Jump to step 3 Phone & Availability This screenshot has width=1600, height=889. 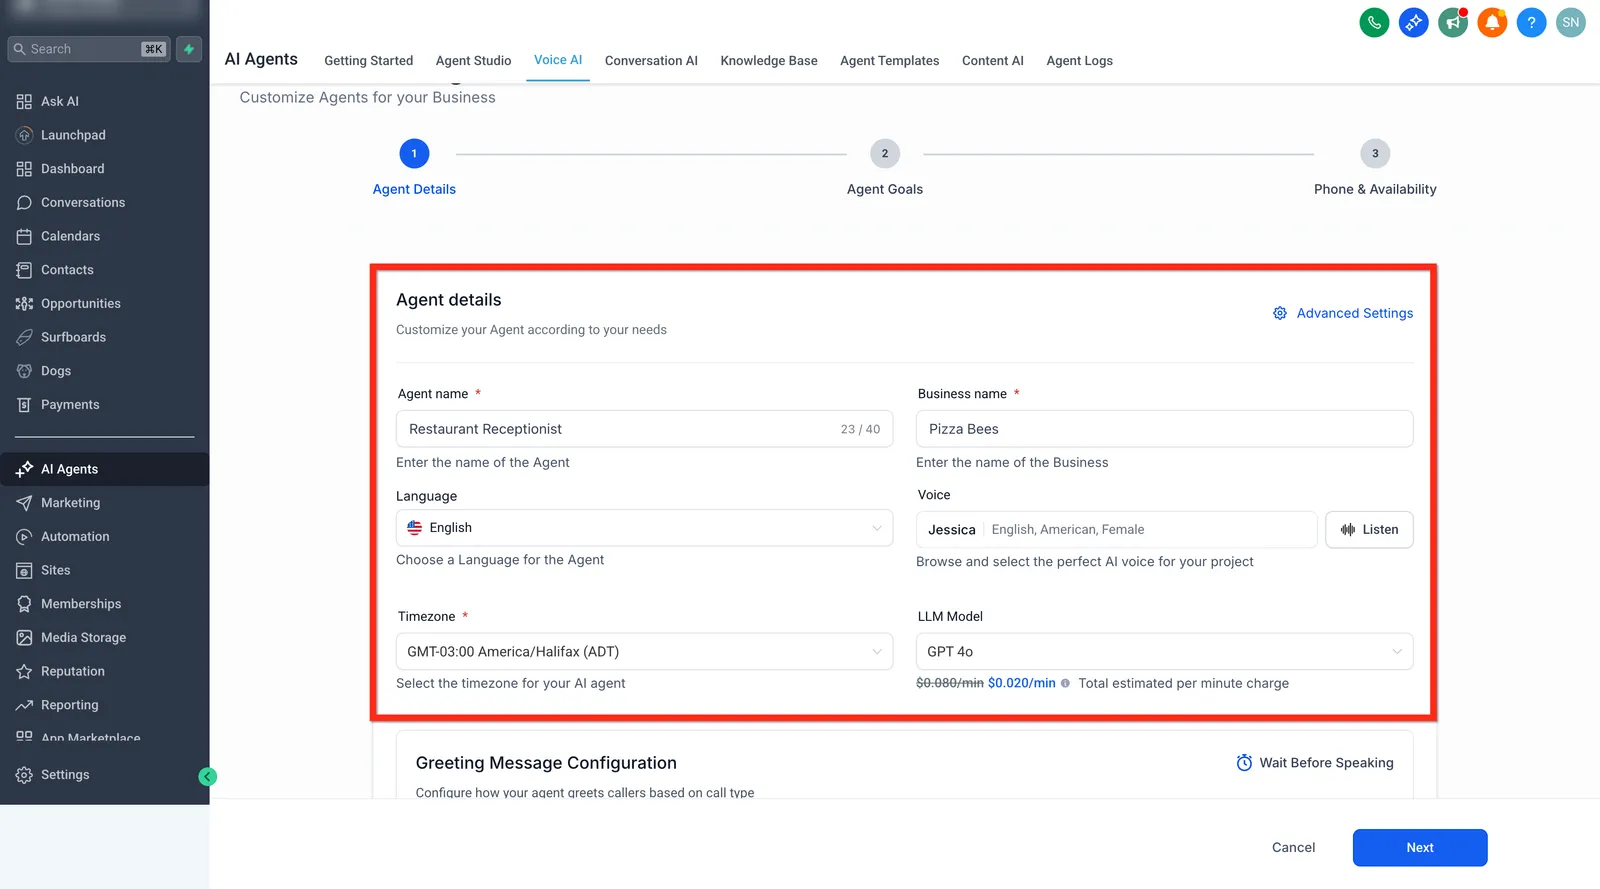point(1375,153)
